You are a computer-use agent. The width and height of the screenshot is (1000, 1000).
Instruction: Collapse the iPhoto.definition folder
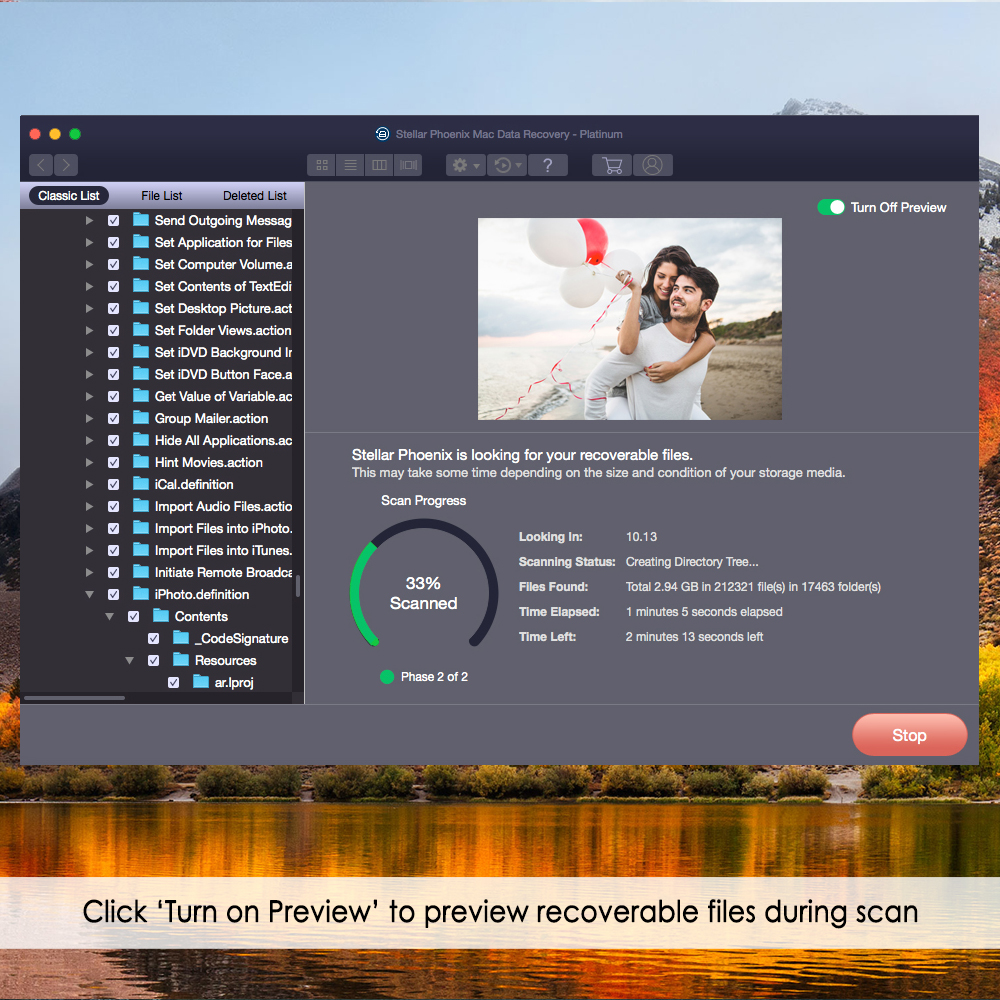(x=89, y=594)
